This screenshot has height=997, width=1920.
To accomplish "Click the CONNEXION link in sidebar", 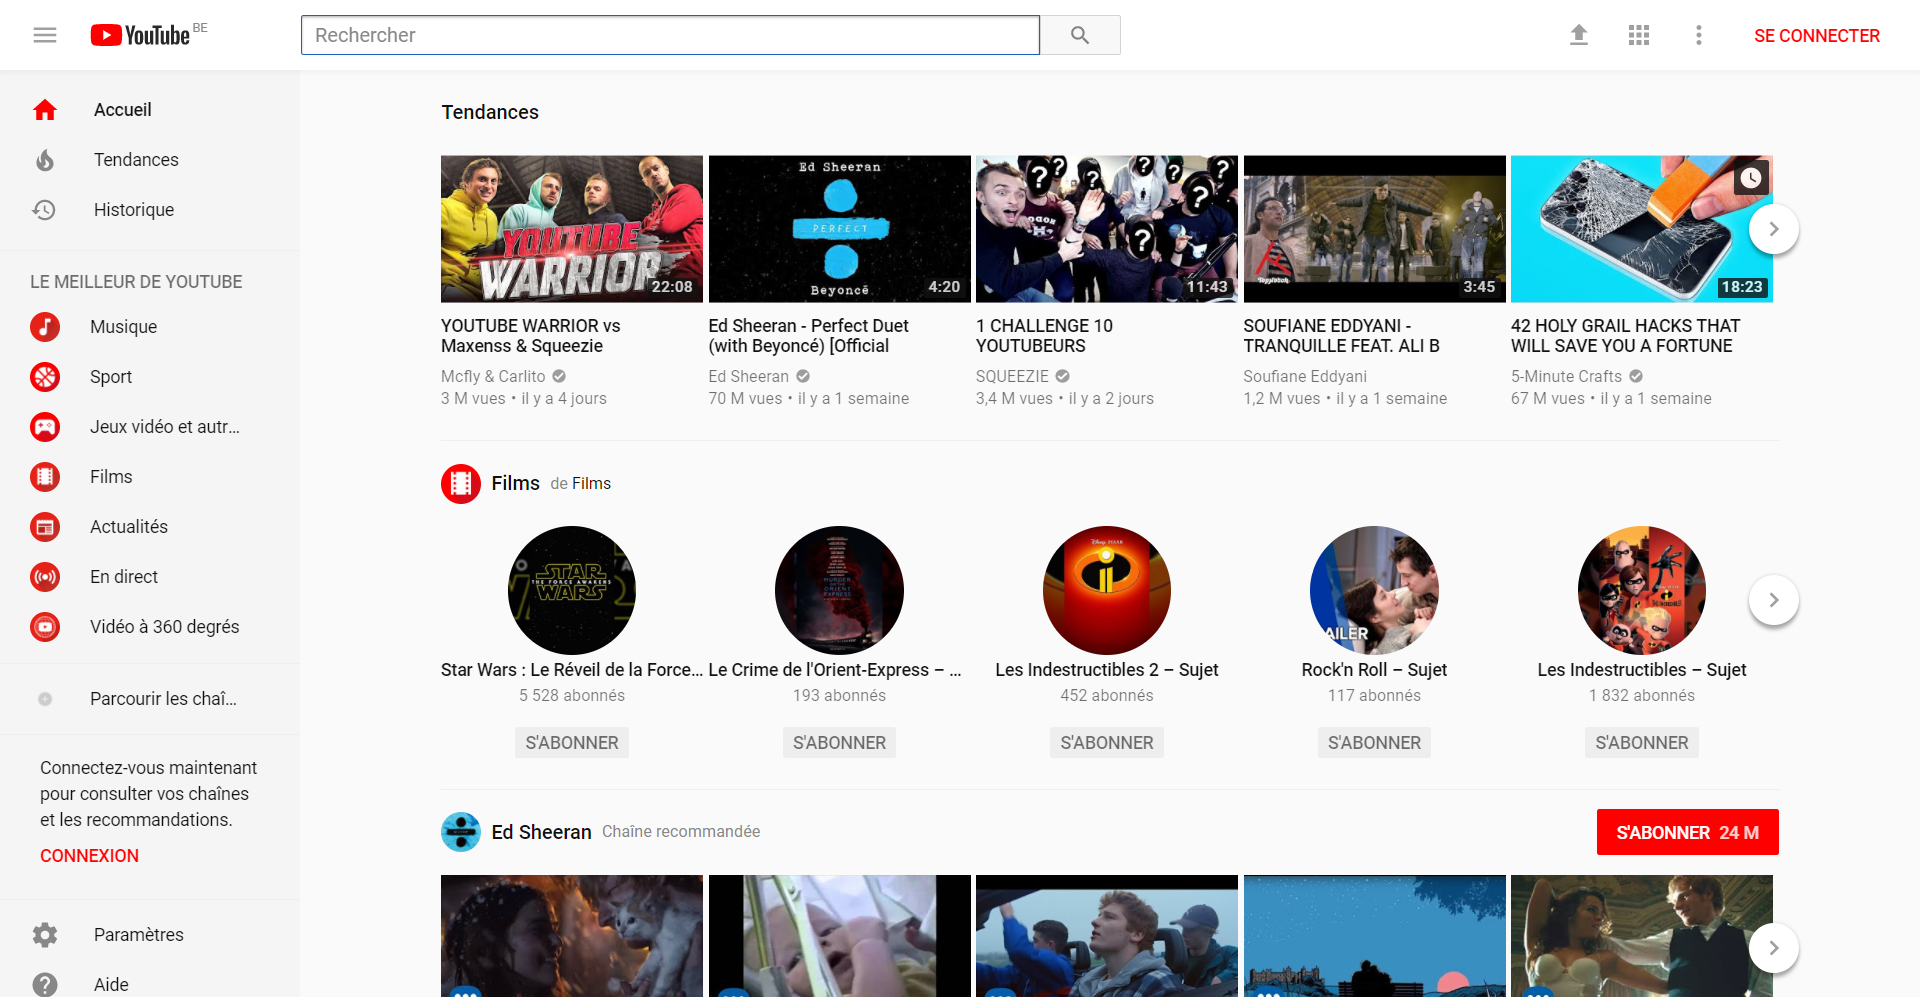I will pyautogui.click(x=89, y=856).
